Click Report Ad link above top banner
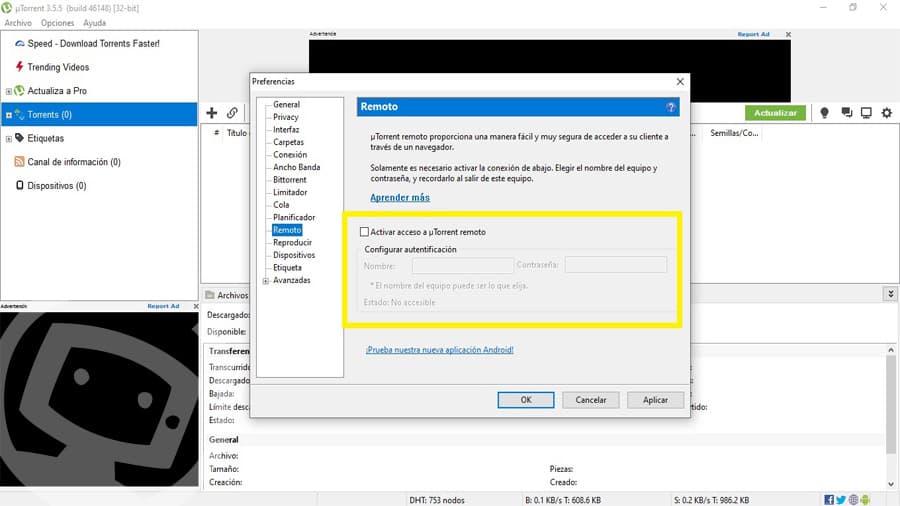Image resolution: width=900 pixels, height=506 pixels. [x=753, y=34]
